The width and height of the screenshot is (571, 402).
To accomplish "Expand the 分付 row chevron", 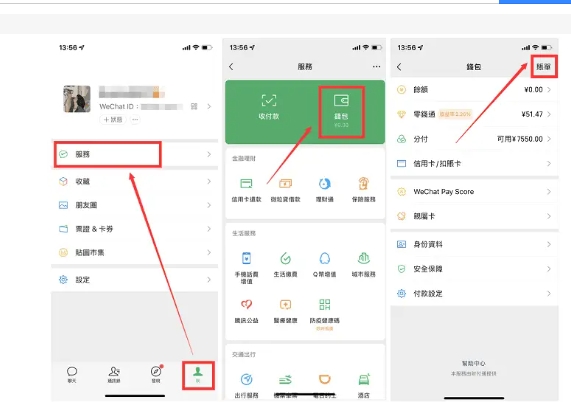I will 549,139.
